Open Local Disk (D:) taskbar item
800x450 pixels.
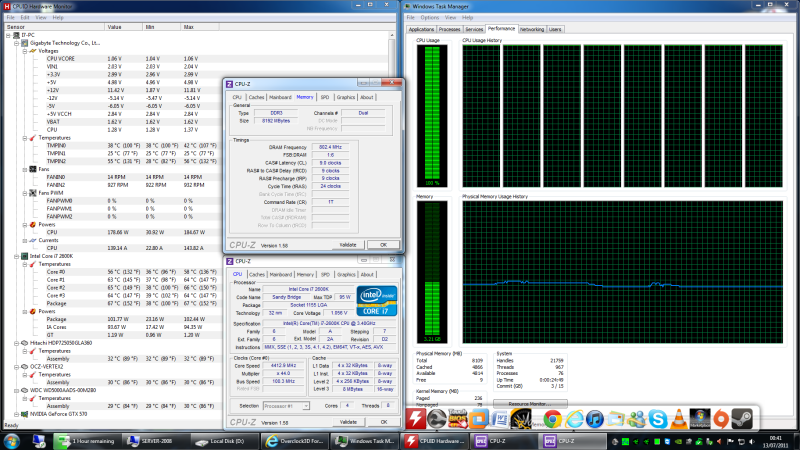coord(225,441)
